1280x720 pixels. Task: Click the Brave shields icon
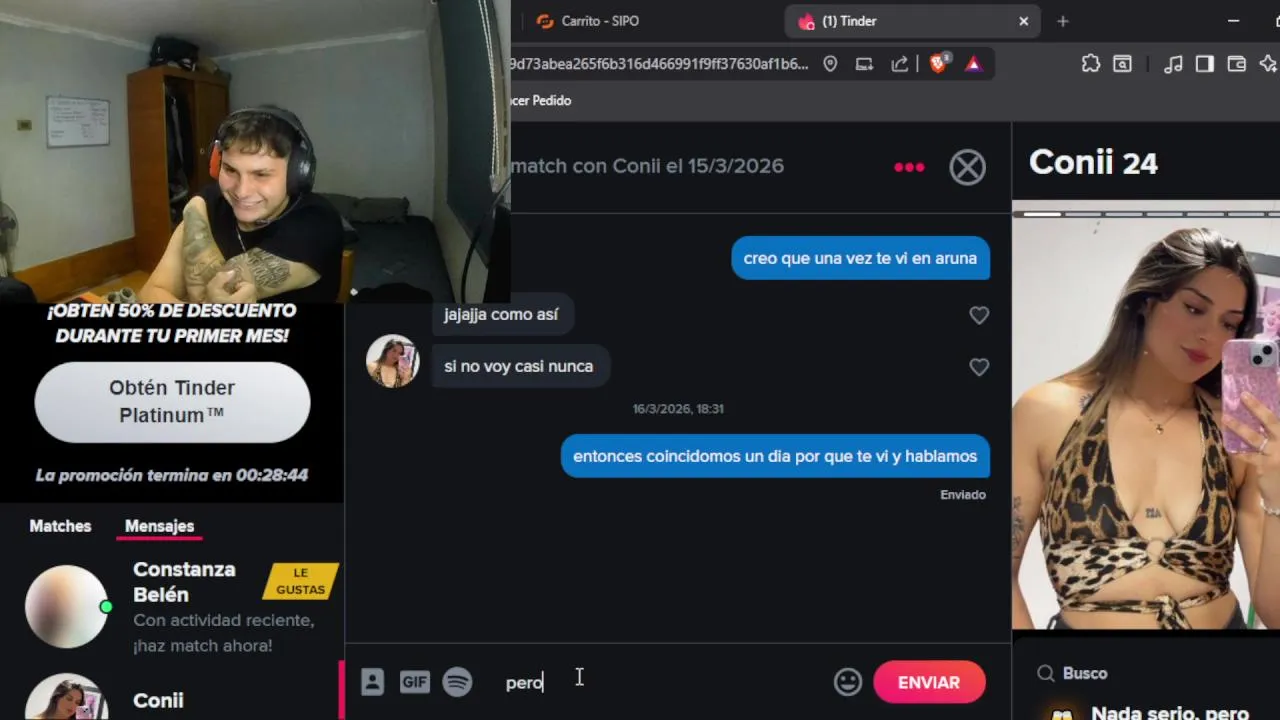pyautogui.click(x=939, y=63)
